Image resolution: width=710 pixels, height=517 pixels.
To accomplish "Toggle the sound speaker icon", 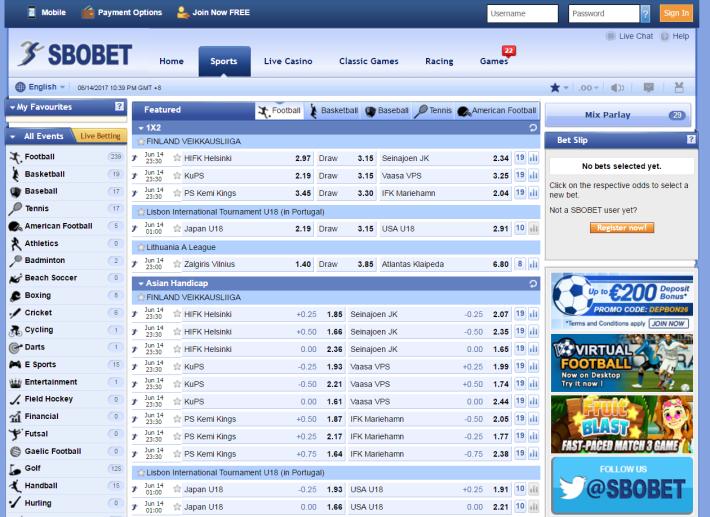I will point(617,88).
